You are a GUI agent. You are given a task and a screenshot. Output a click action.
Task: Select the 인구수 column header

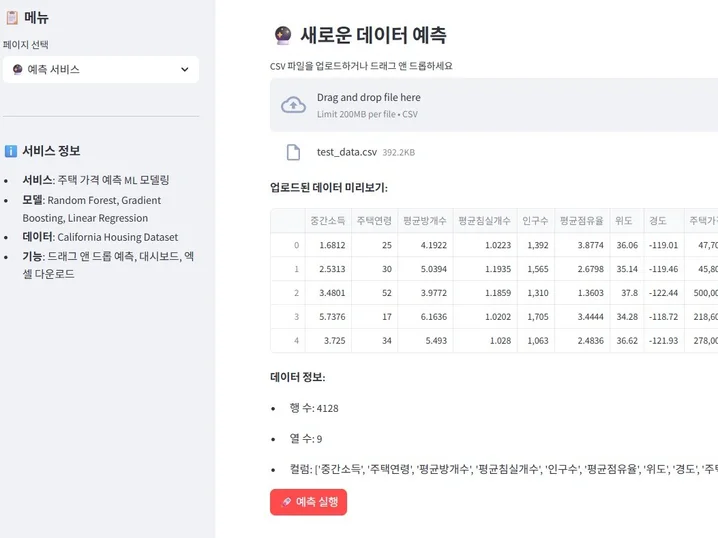coord(535,220)
